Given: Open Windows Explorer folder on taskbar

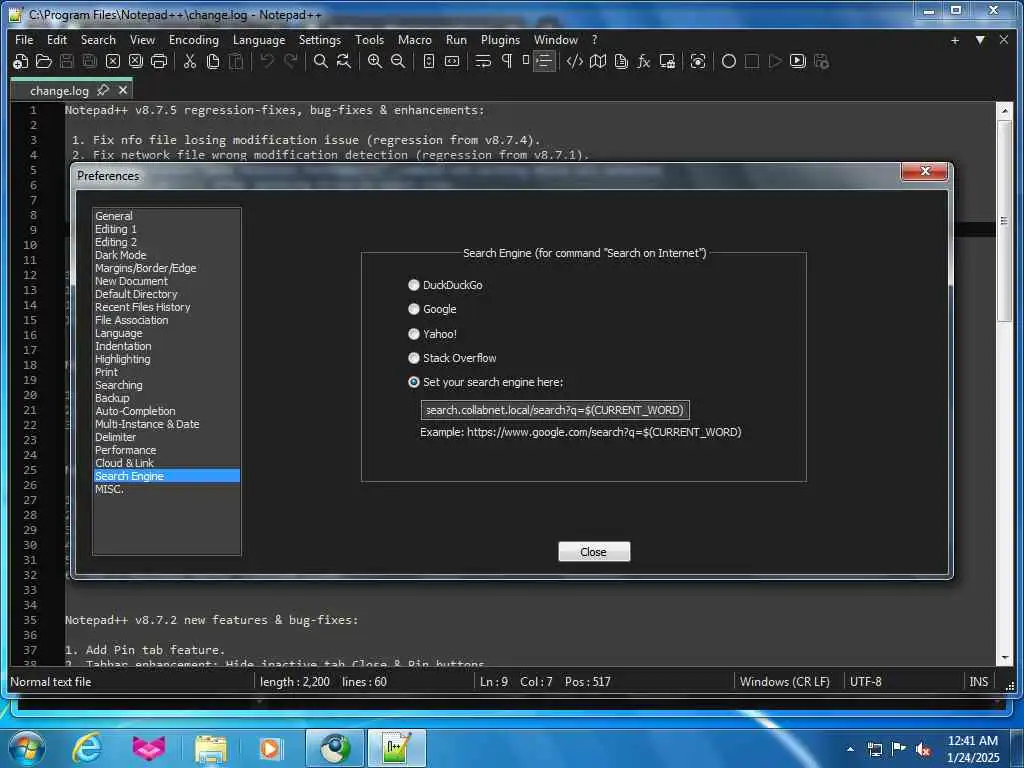Looking at the screenshot, I should [x=210, y=749].
